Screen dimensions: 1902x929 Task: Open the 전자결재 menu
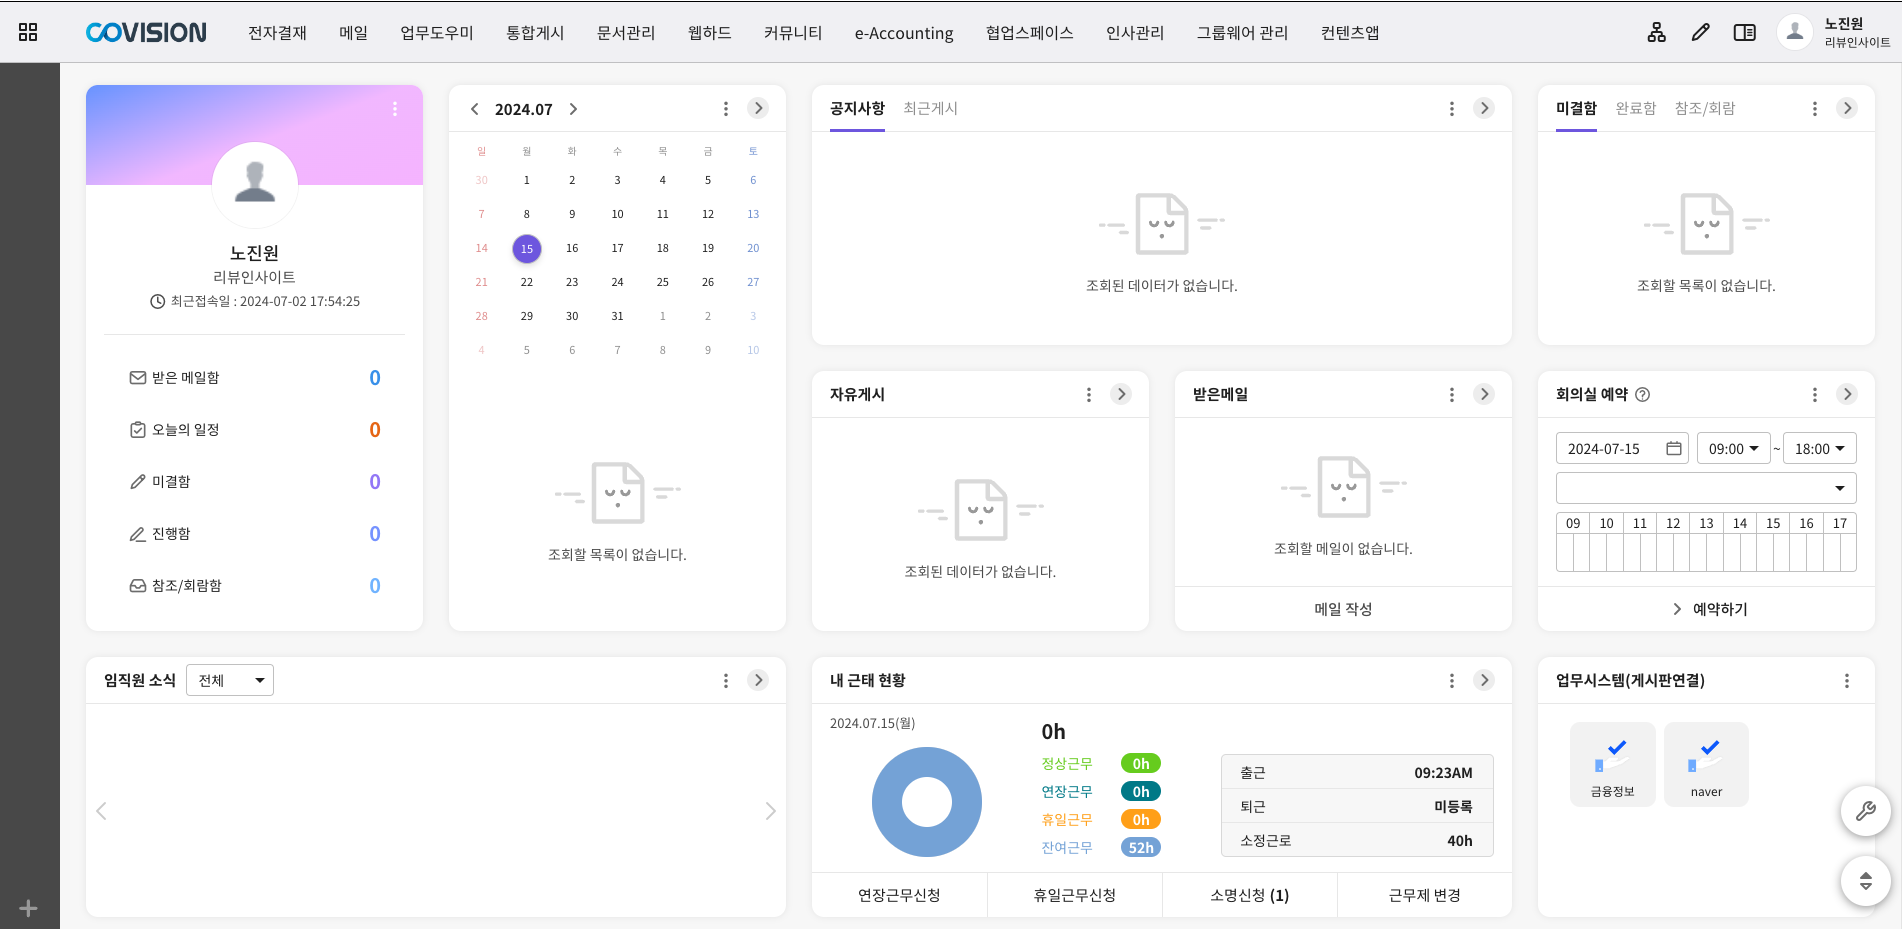click(277, 32)
